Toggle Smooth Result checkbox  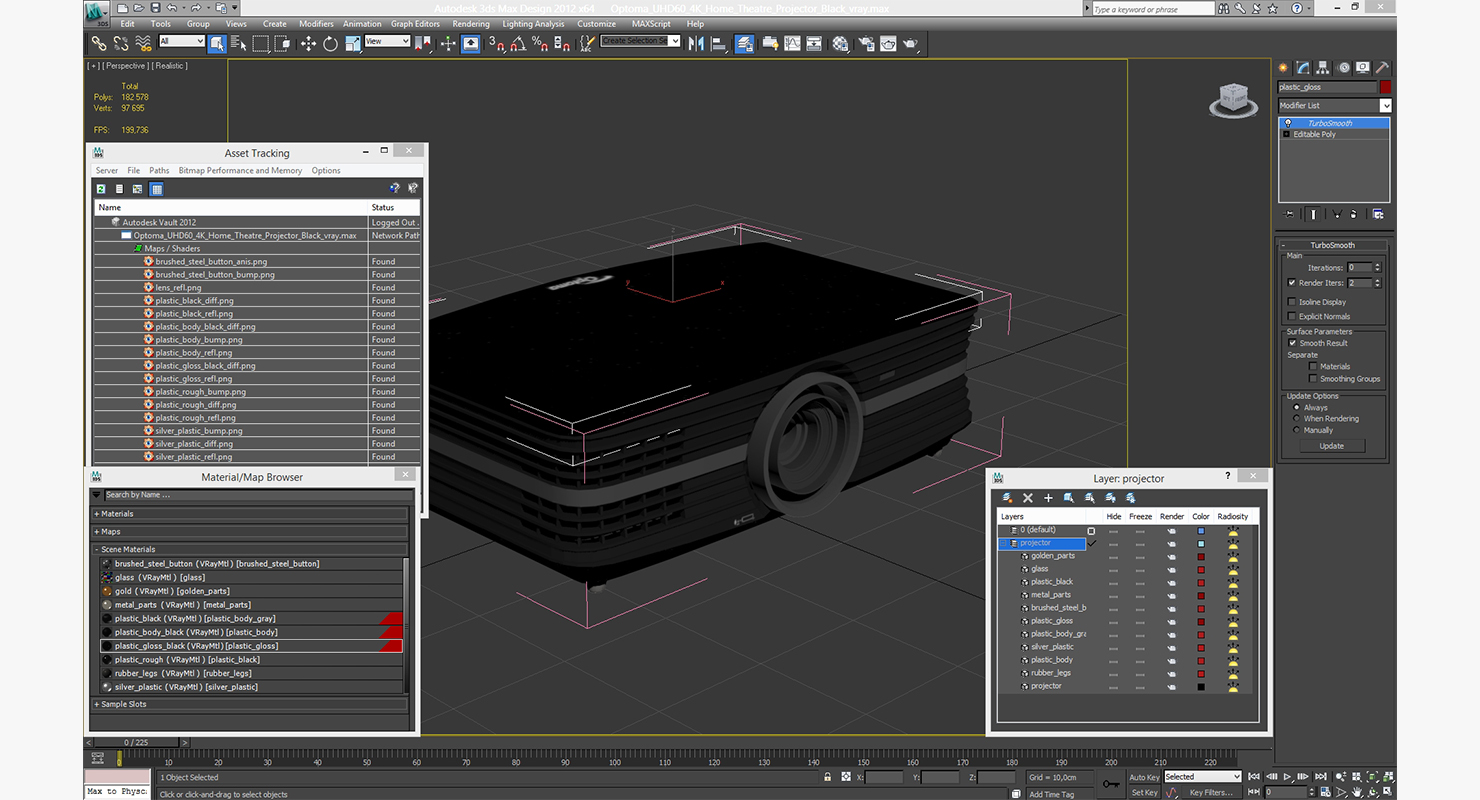[1292, 343]
